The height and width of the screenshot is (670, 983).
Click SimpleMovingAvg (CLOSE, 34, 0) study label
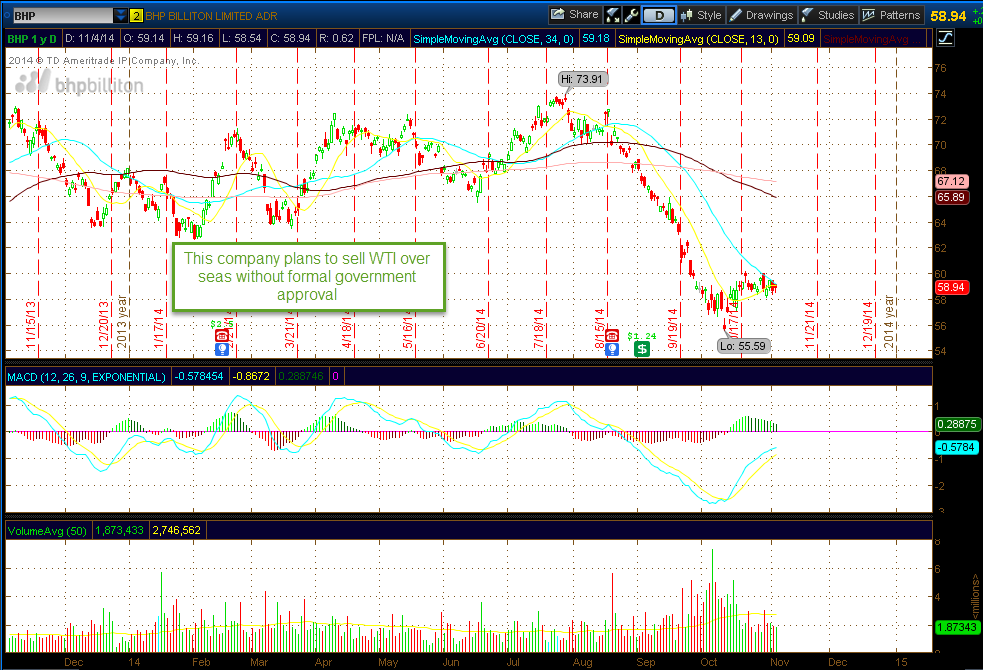493,39
